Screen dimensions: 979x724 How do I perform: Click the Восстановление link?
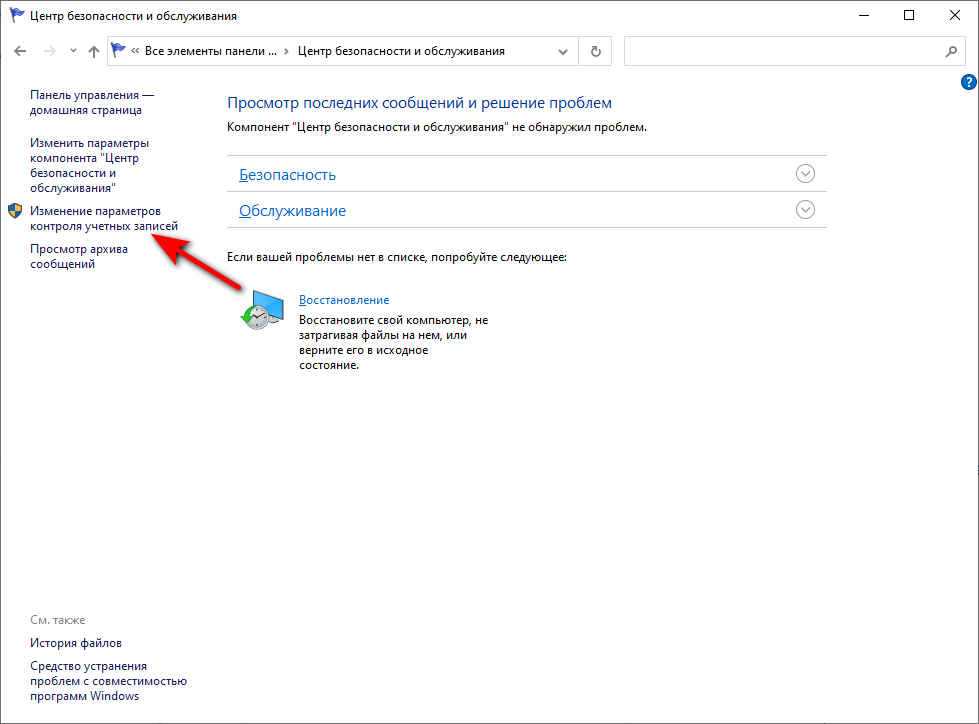[344, 300]
